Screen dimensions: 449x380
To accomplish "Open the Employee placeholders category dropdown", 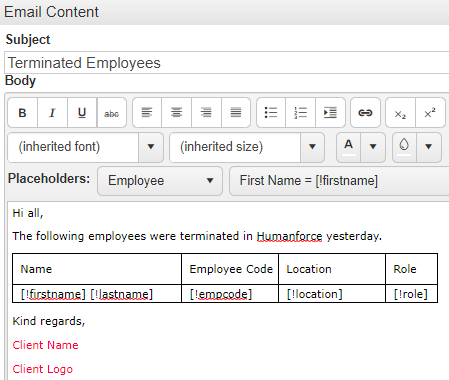I will click(x=160, y=181).
